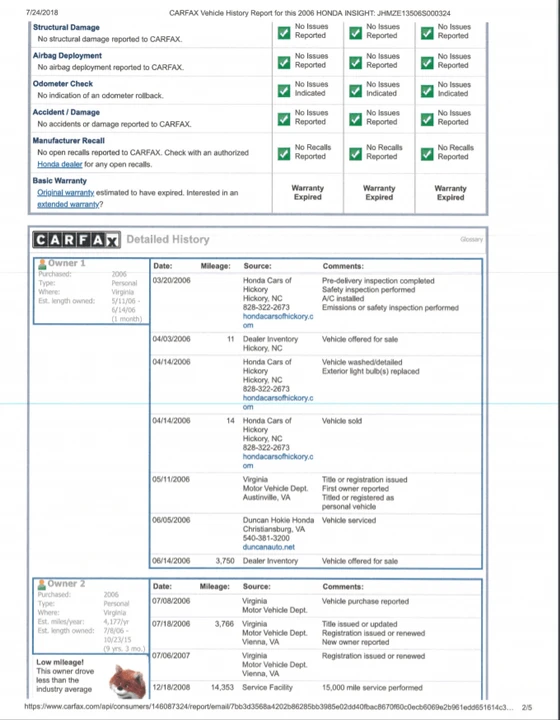Click last green checkmark in Airbag Deployment row

427,62
